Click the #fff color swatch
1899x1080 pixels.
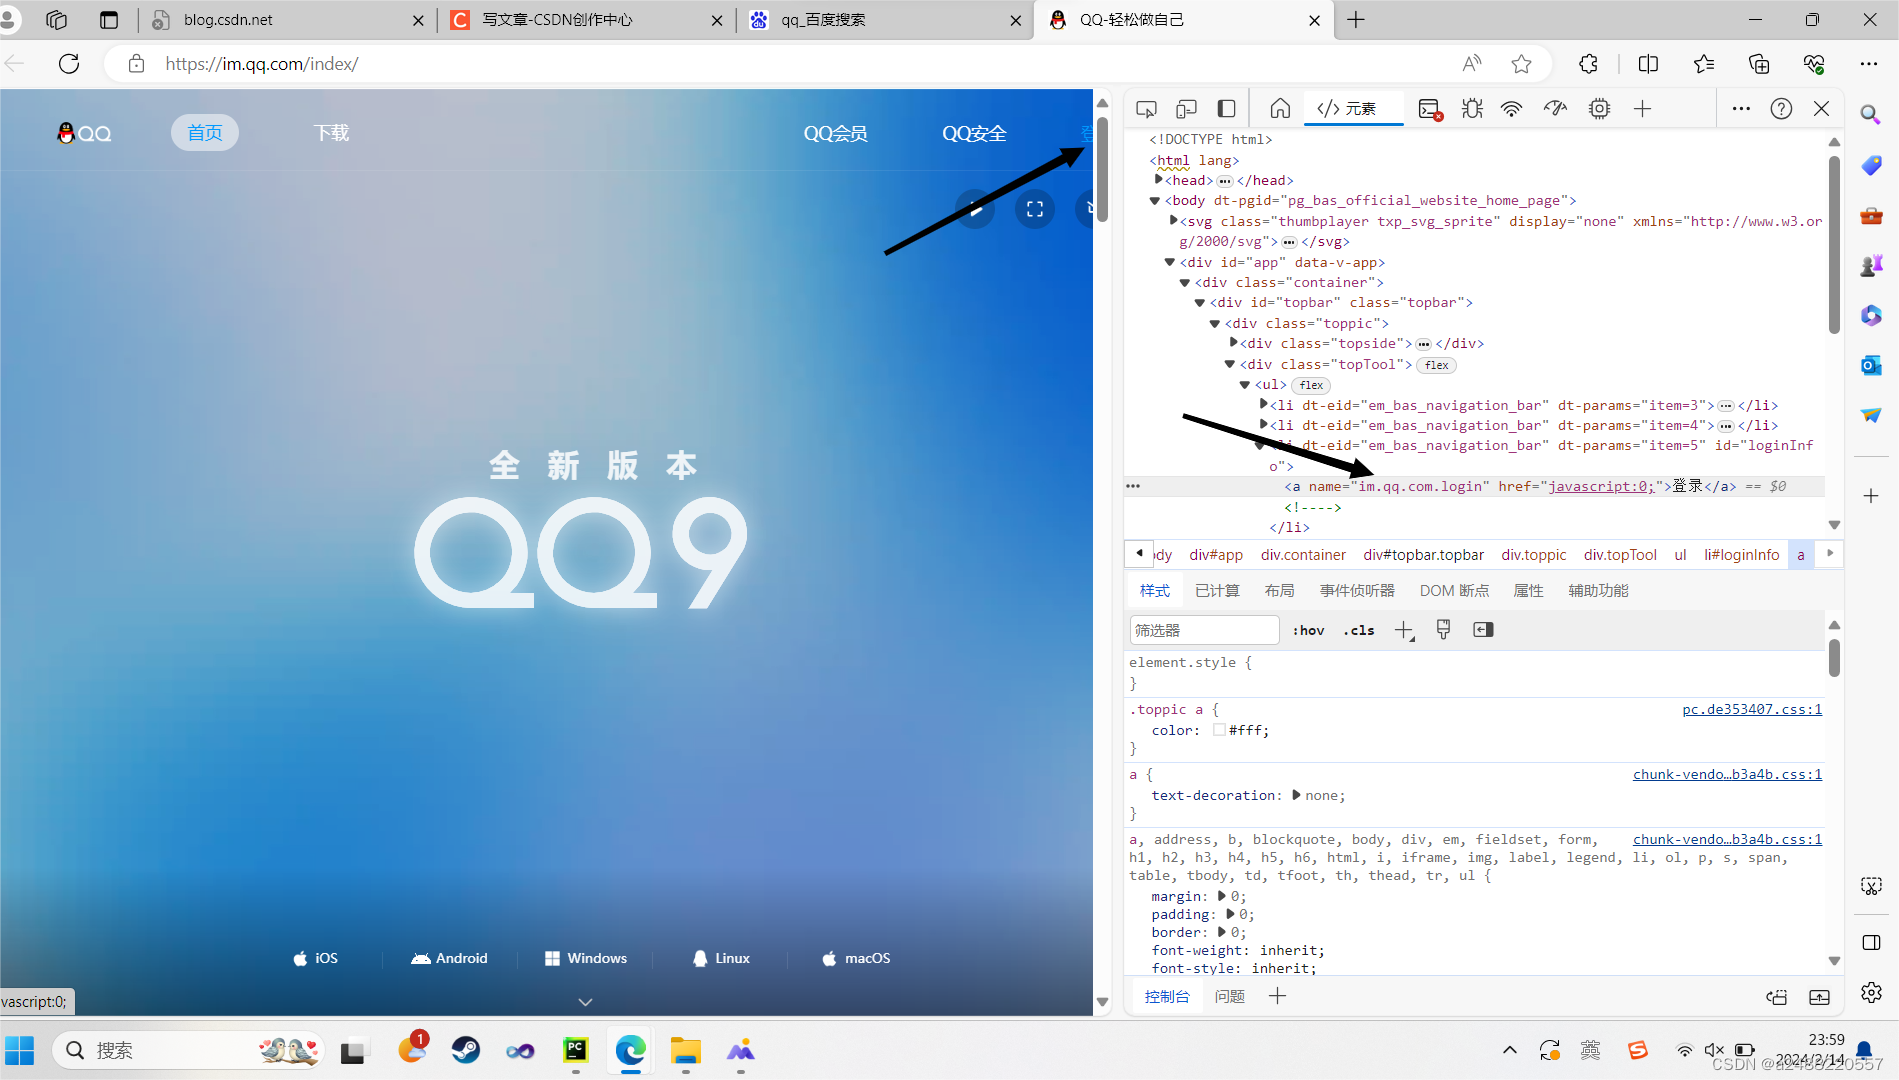tap(1219, 730)
